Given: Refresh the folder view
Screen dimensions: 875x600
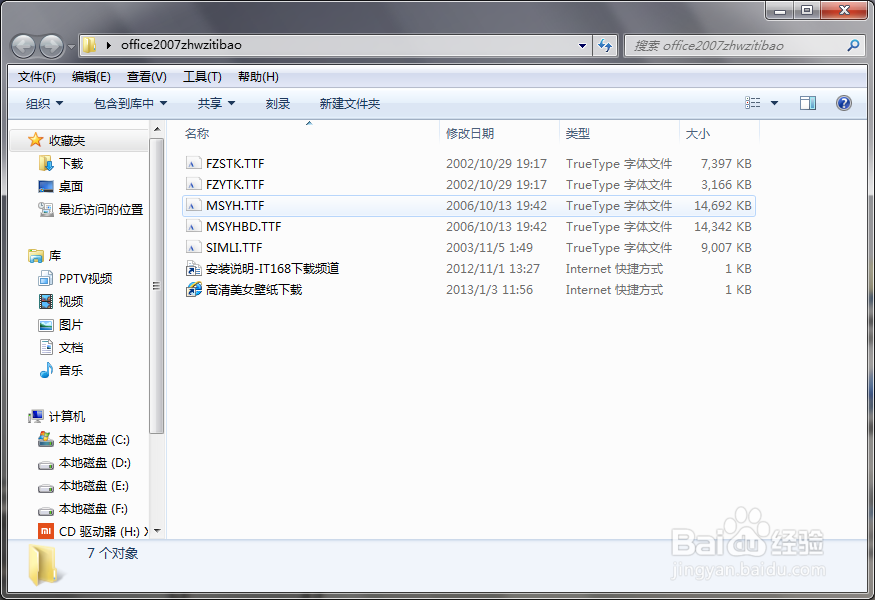Looking at the screenshot, I should pyautogui.click(x=605, y=46).
